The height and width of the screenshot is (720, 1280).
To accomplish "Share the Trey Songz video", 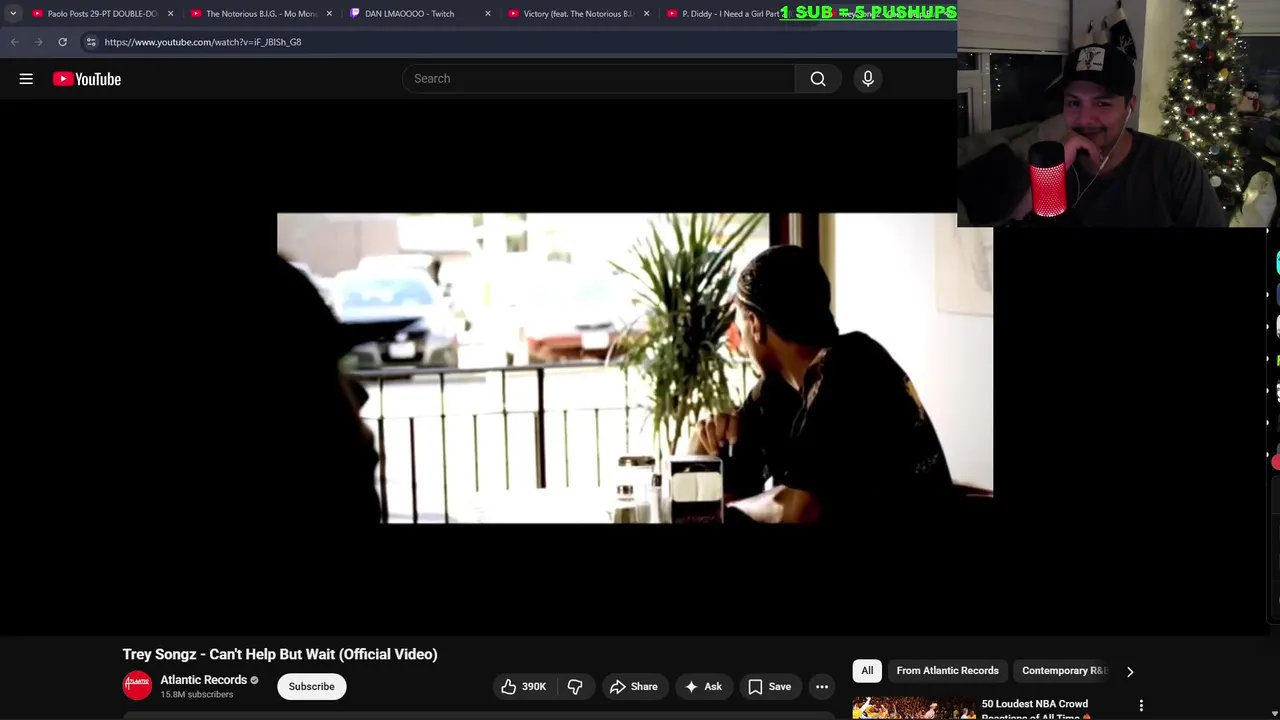I will click(x=634, y=687).
